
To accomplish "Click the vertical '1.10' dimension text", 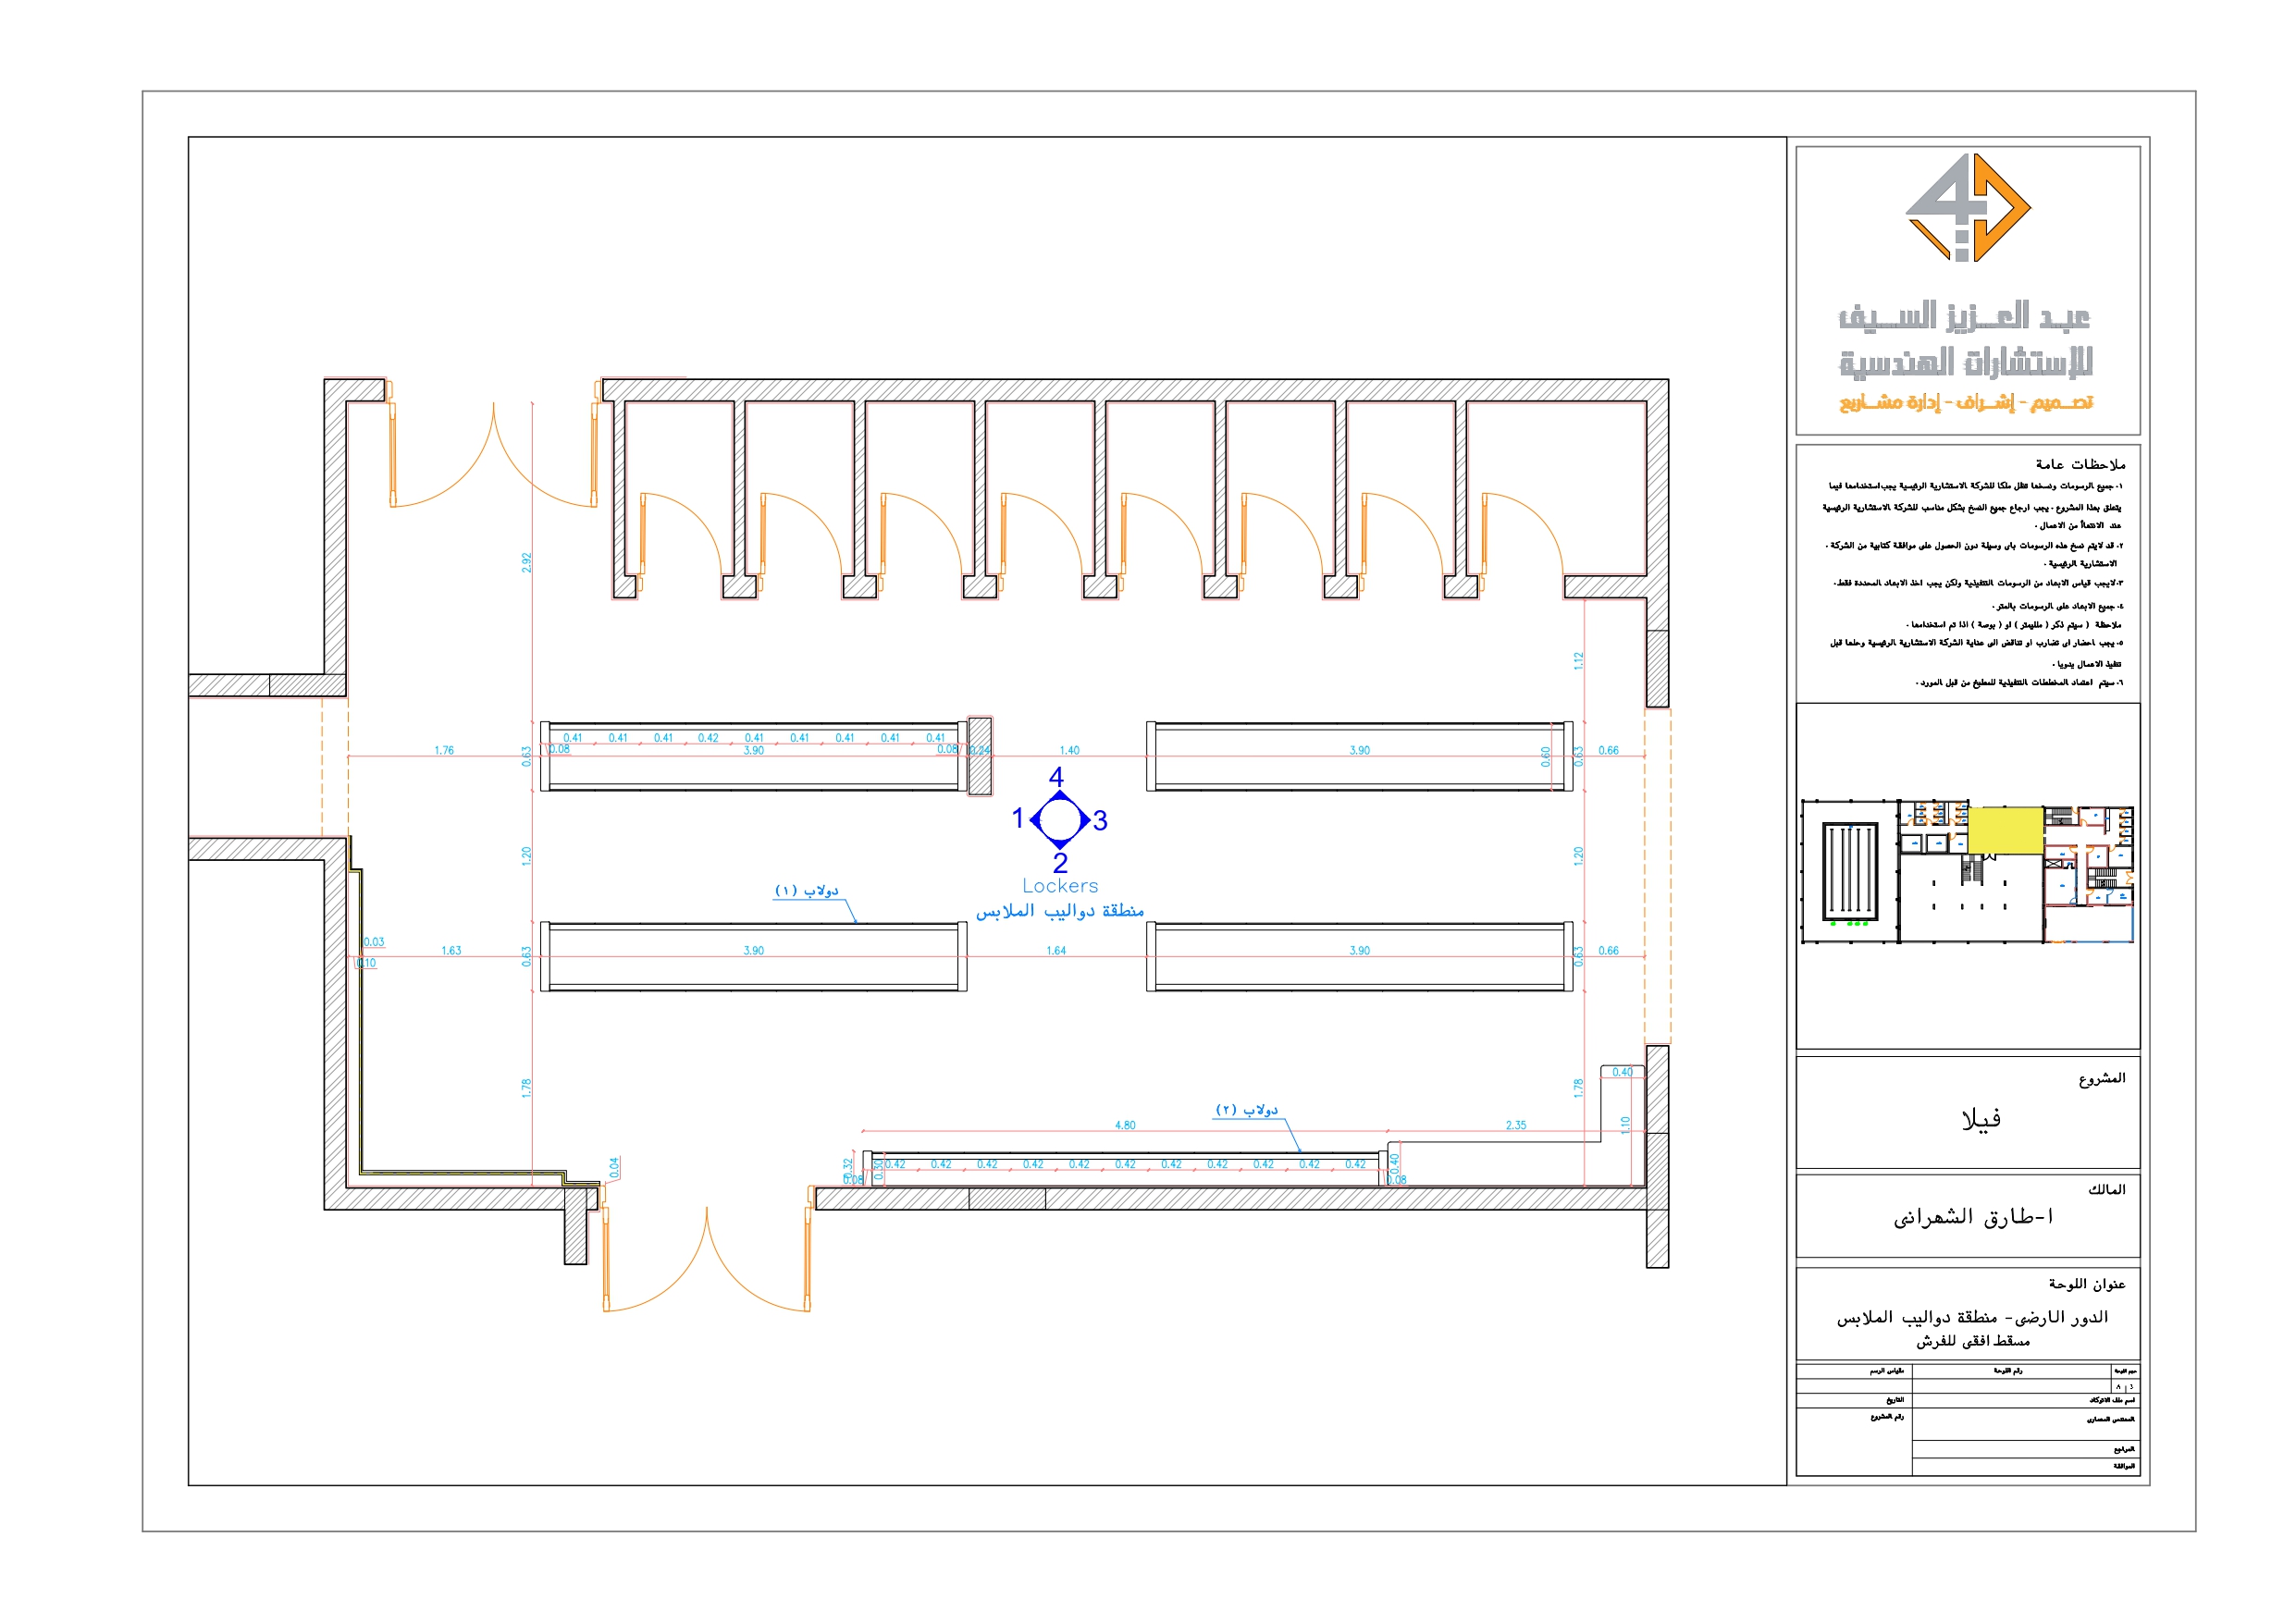I will coord(1625,1125).
